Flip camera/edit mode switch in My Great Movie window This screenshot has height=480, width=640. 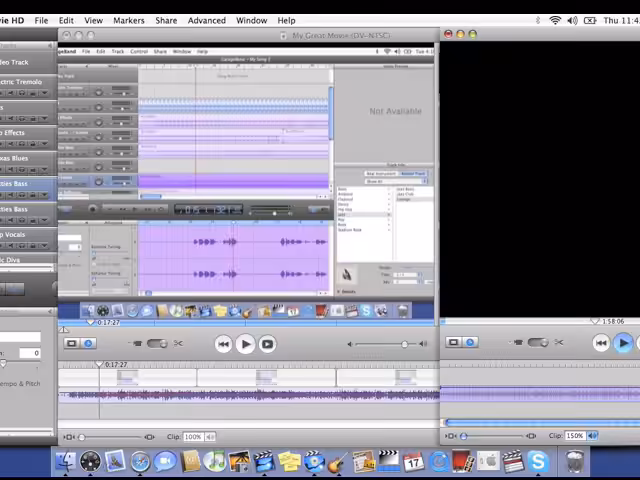click(x=157, y=344)
